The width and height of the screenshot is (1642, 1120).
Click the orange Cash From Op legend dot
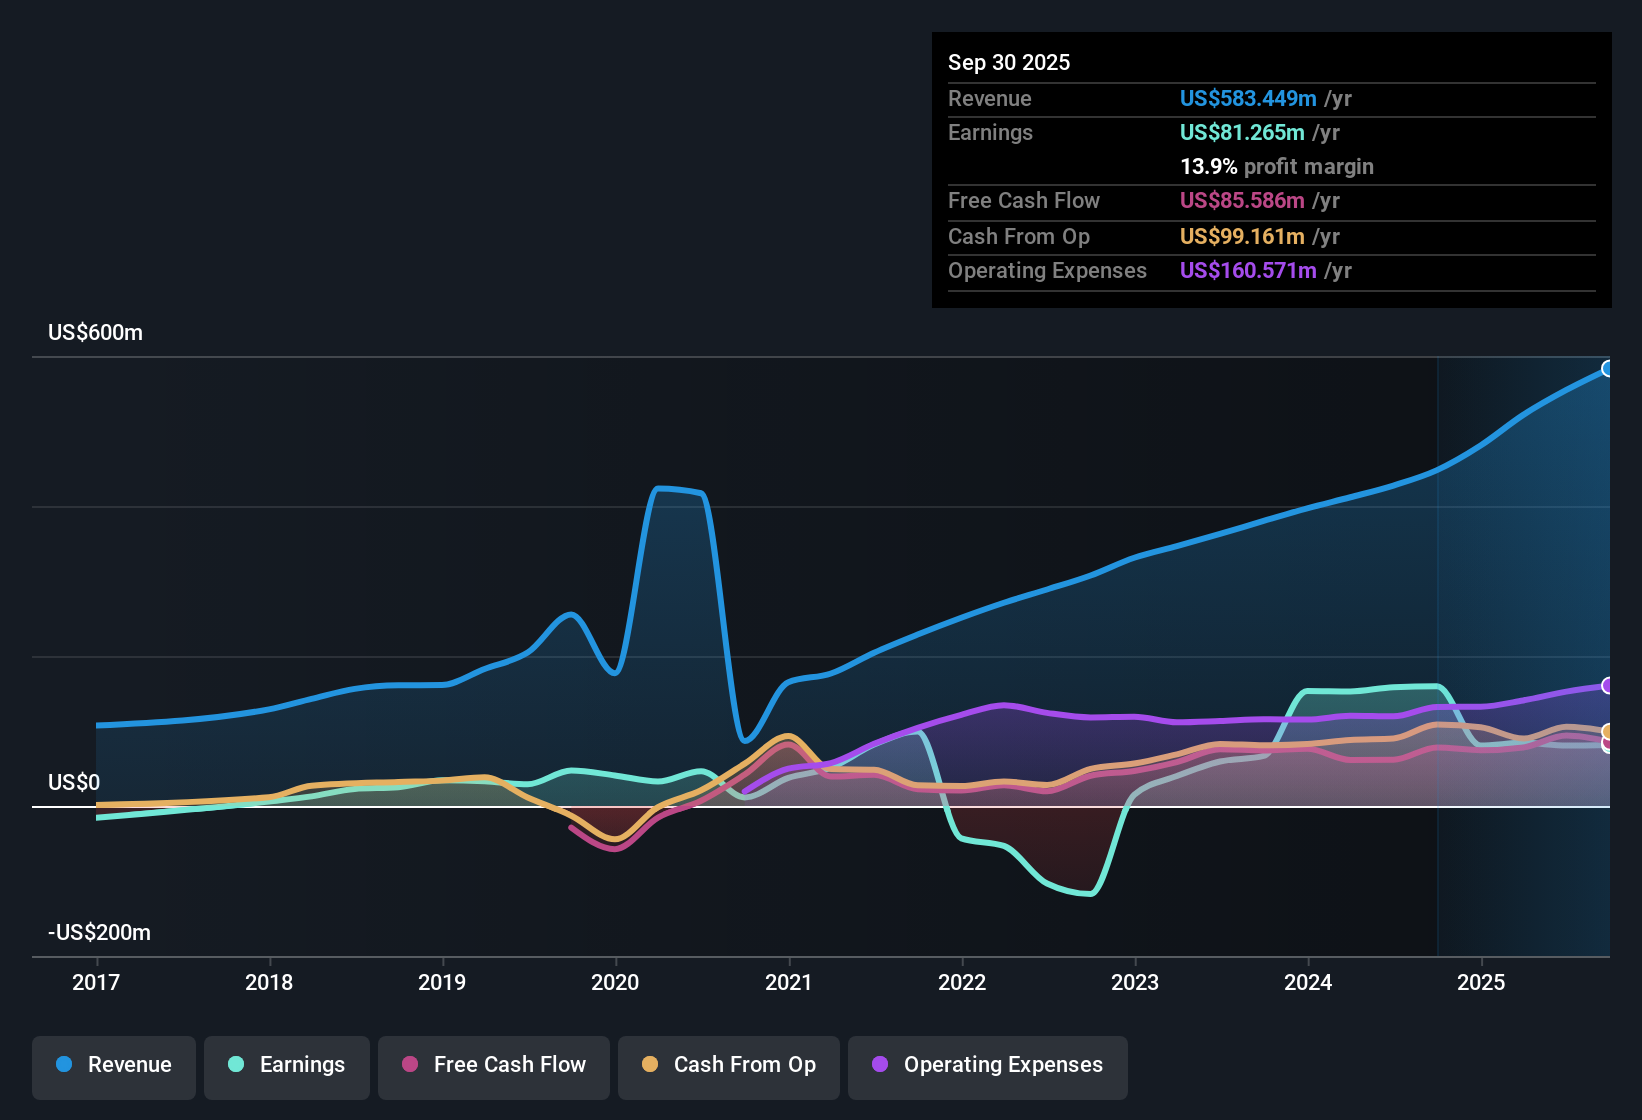coord(649,1065)
